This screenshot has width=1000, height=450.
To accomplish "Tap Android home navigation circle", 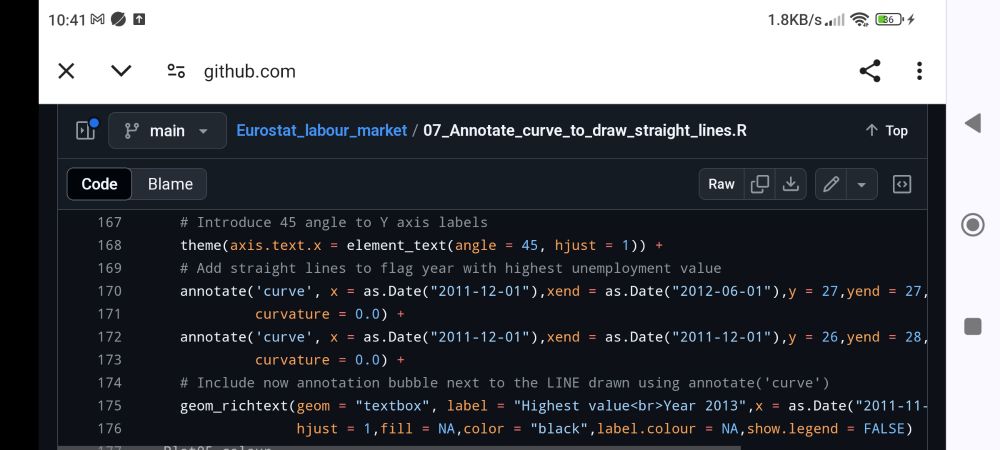I will point(973,225).
